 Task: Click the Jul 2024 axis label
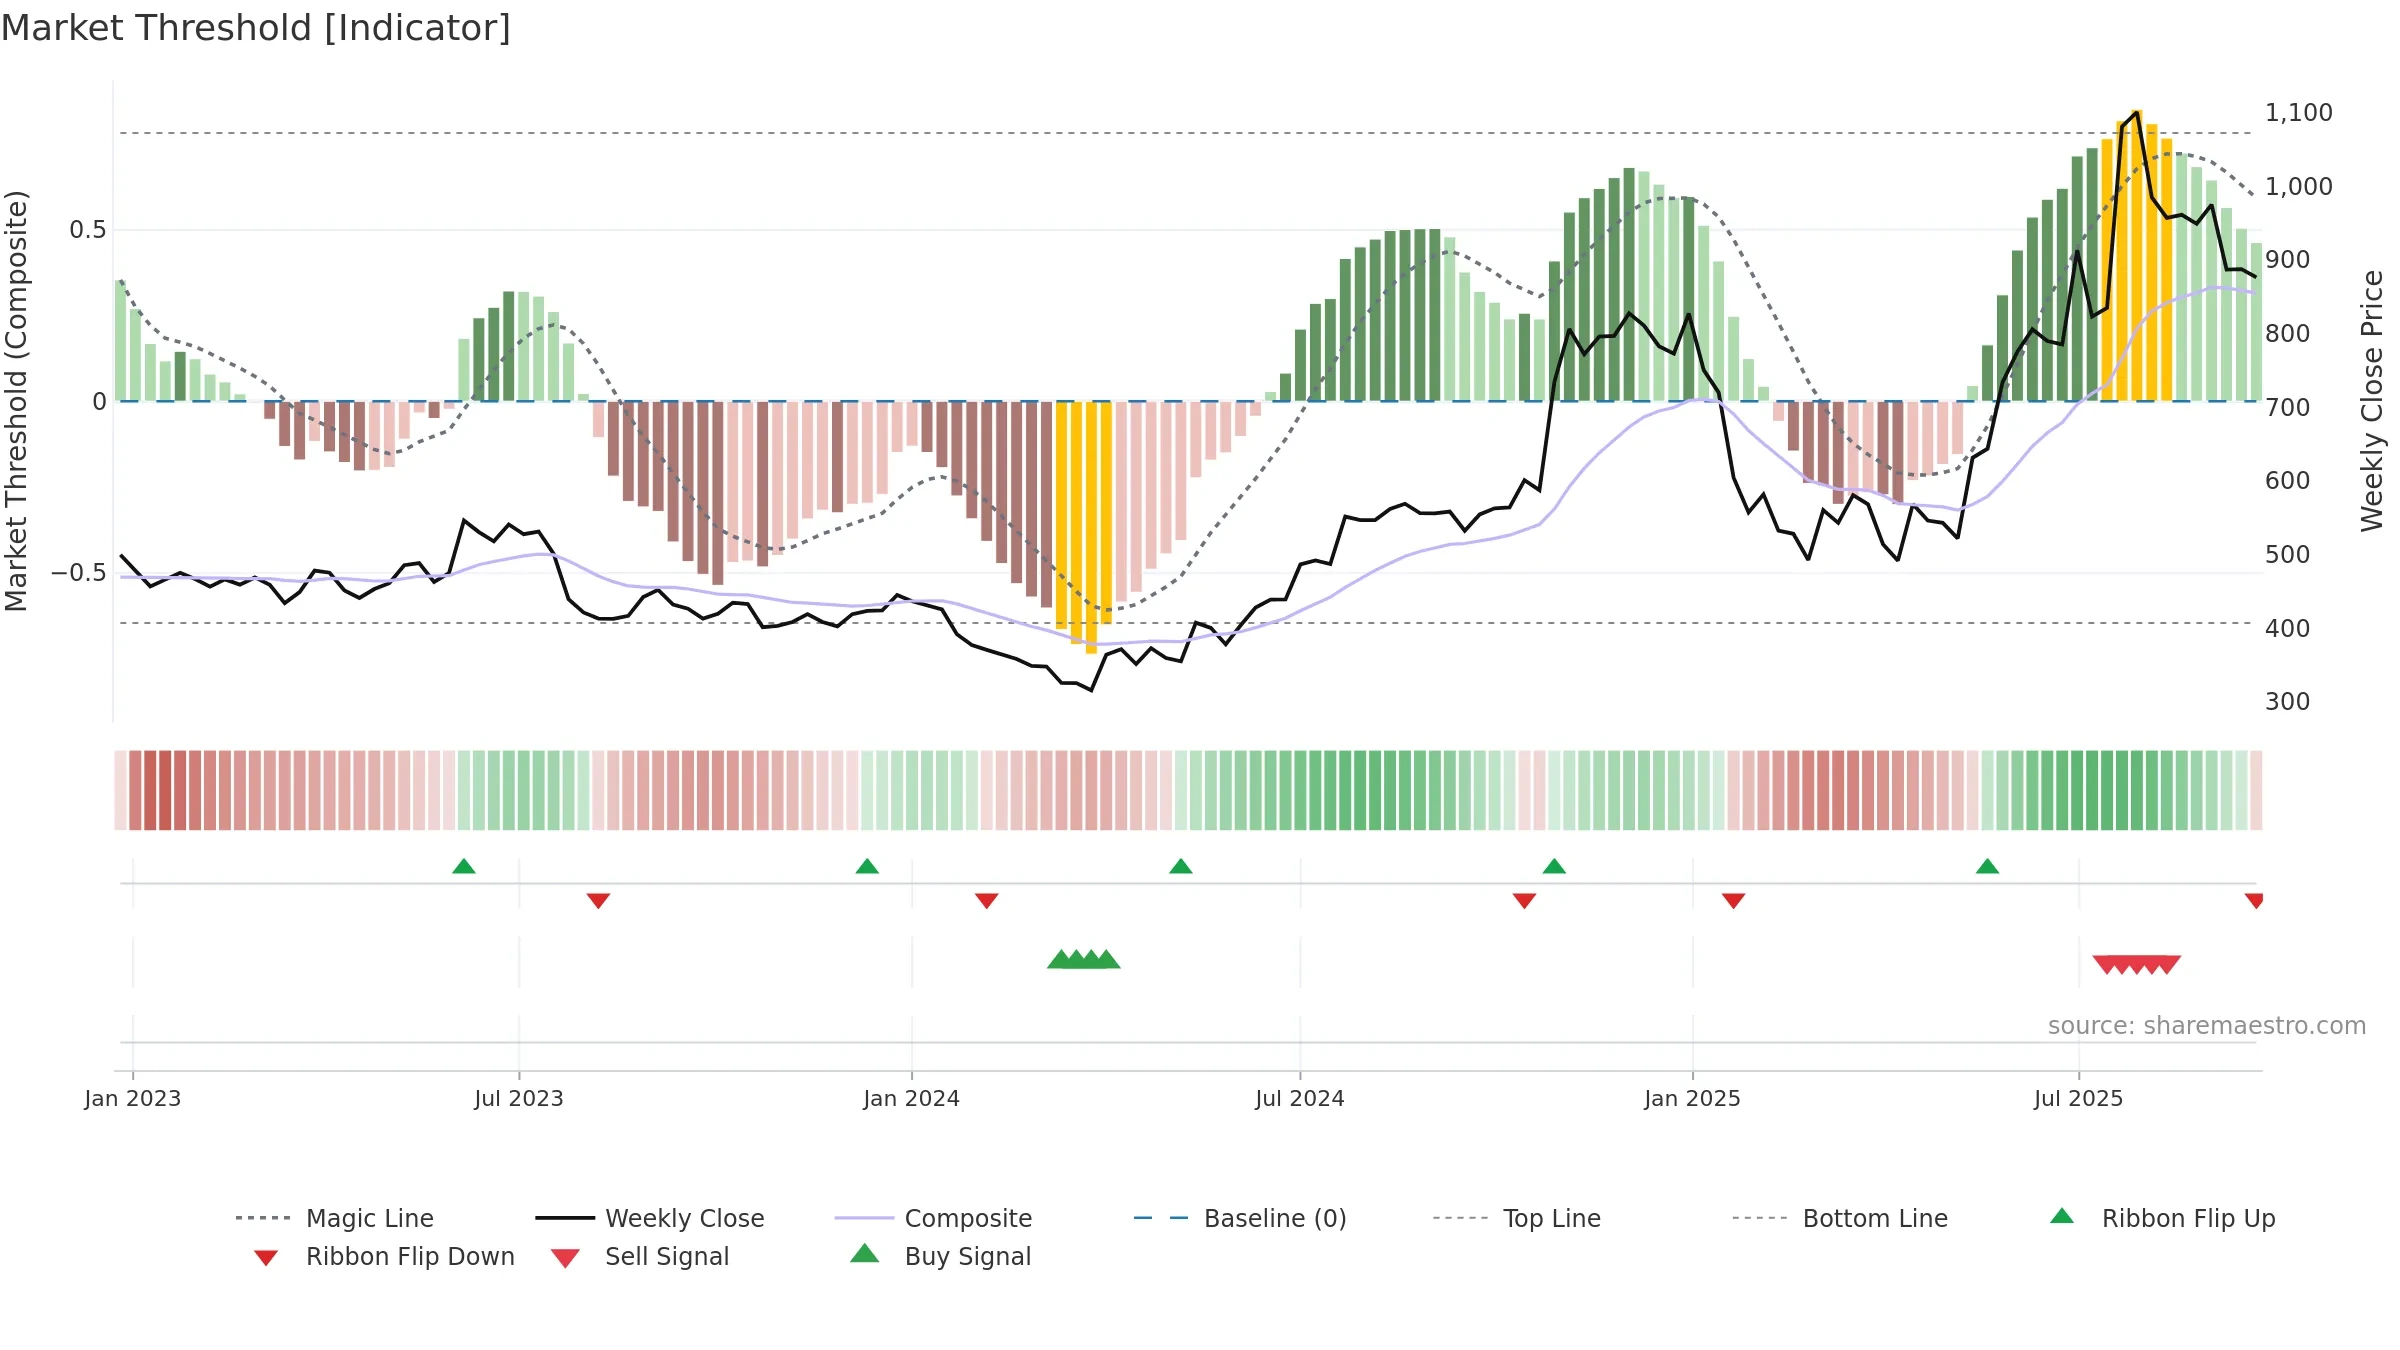click(1300, 1099)
